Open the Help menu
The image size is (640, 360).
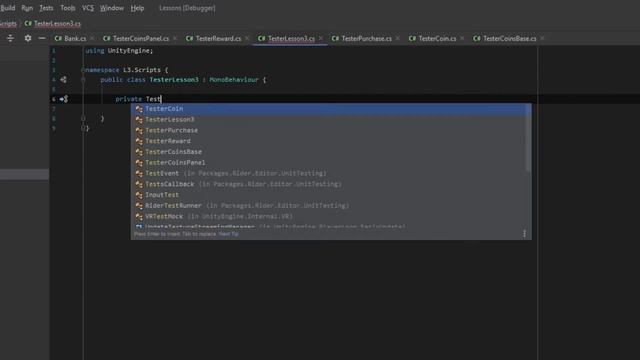(x=137, y=8)
